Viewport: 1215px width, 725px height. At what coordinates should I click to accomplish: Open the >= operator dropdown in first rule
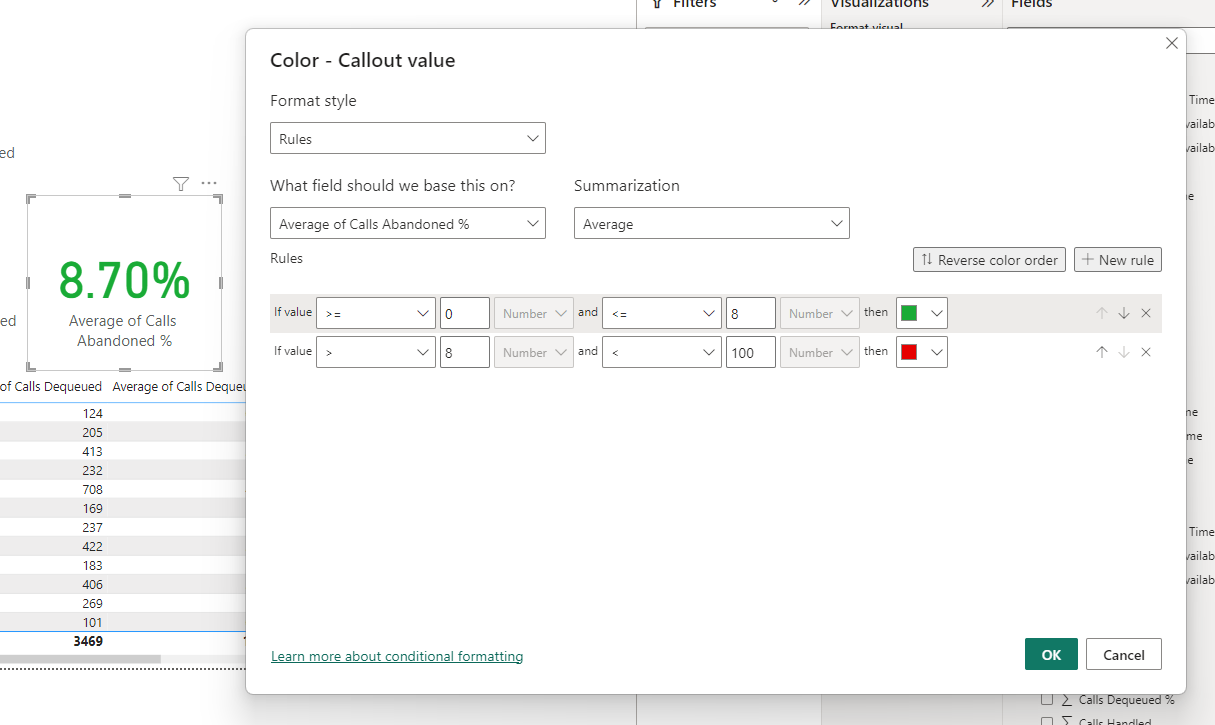coord(376,313)
